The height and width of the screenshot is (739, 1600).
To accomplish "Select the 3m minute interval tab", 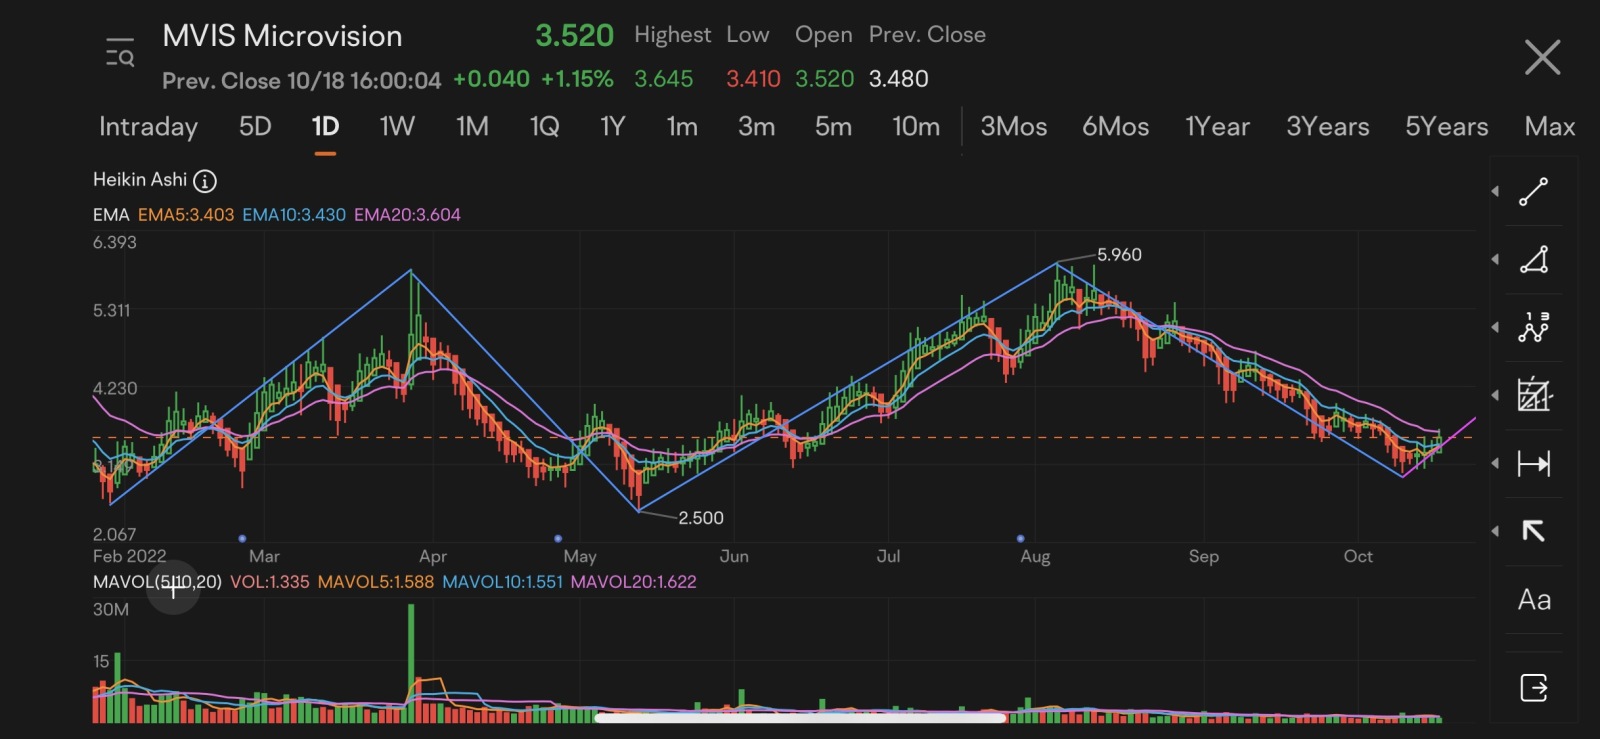I will pyautogui.click(x=756, y=126).
